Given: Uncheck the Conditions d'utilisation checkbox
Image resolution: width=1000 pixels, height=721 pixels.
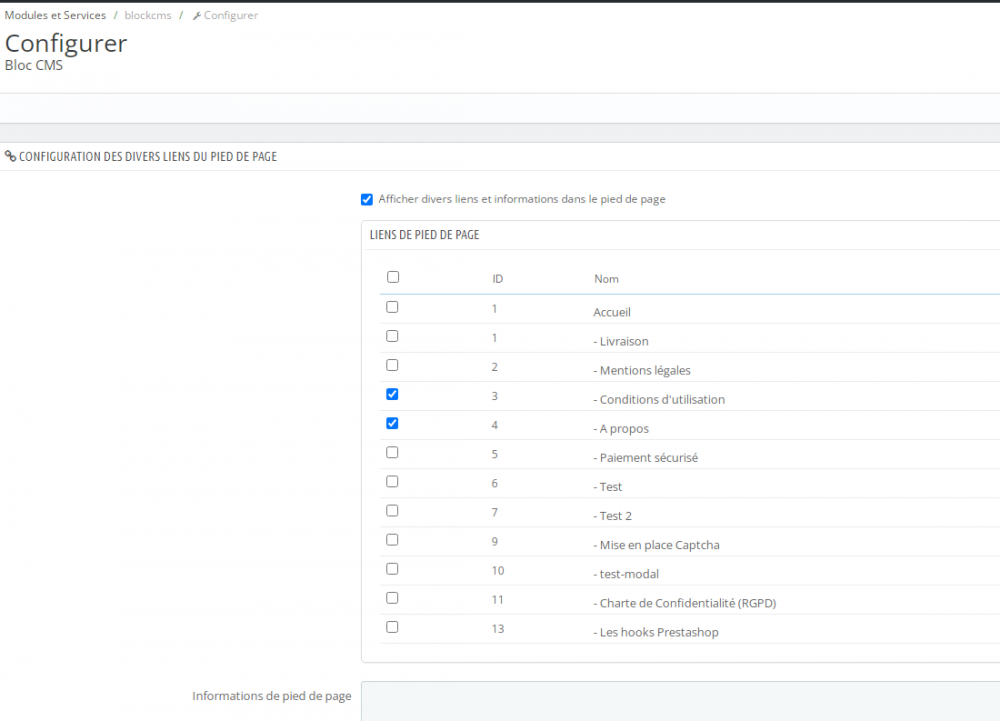Looking at the screenshot, I should click(392, 394).
